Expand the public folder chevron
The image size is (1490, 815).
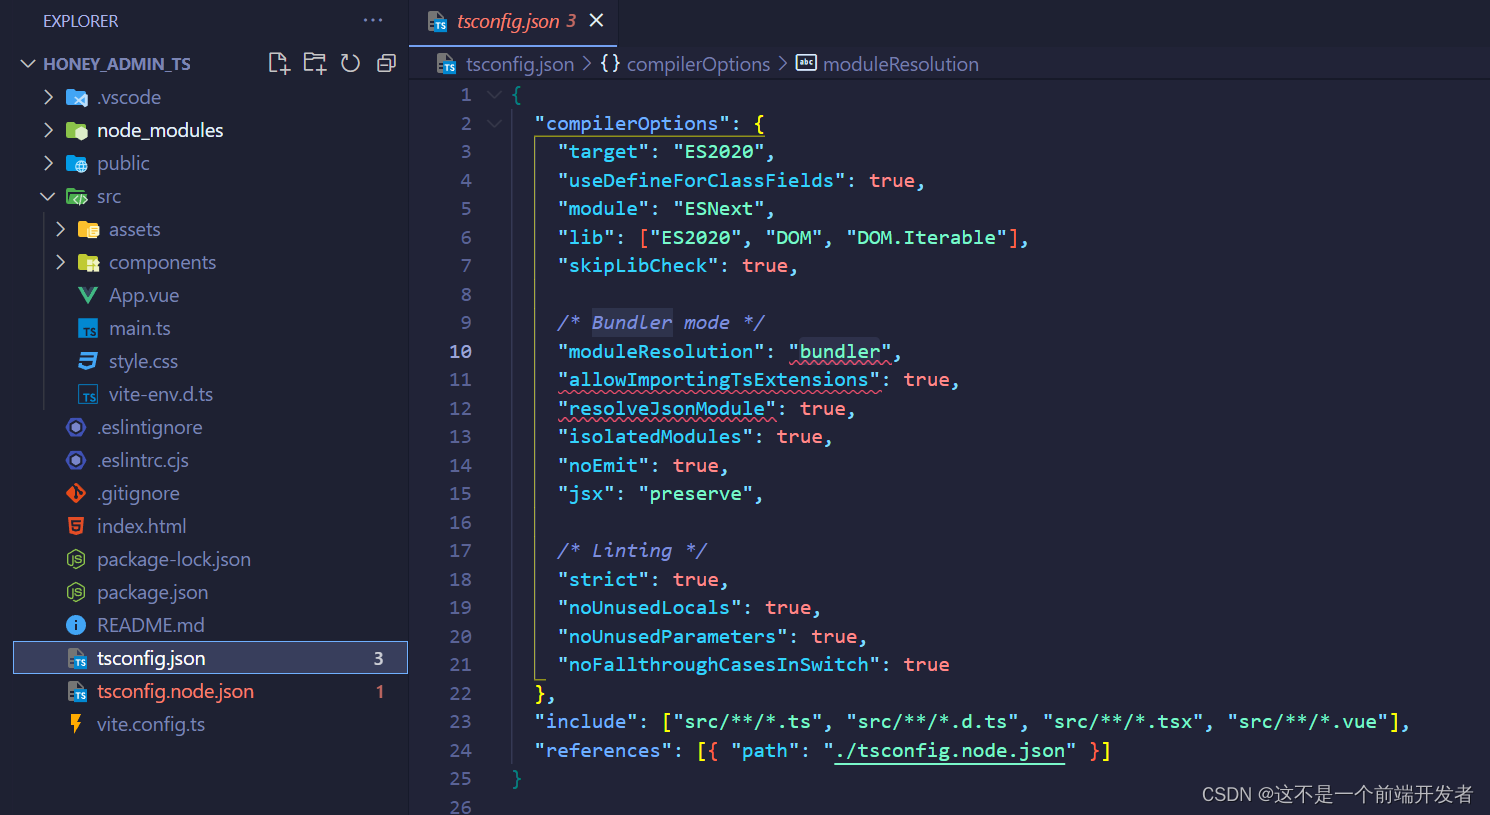48,163
